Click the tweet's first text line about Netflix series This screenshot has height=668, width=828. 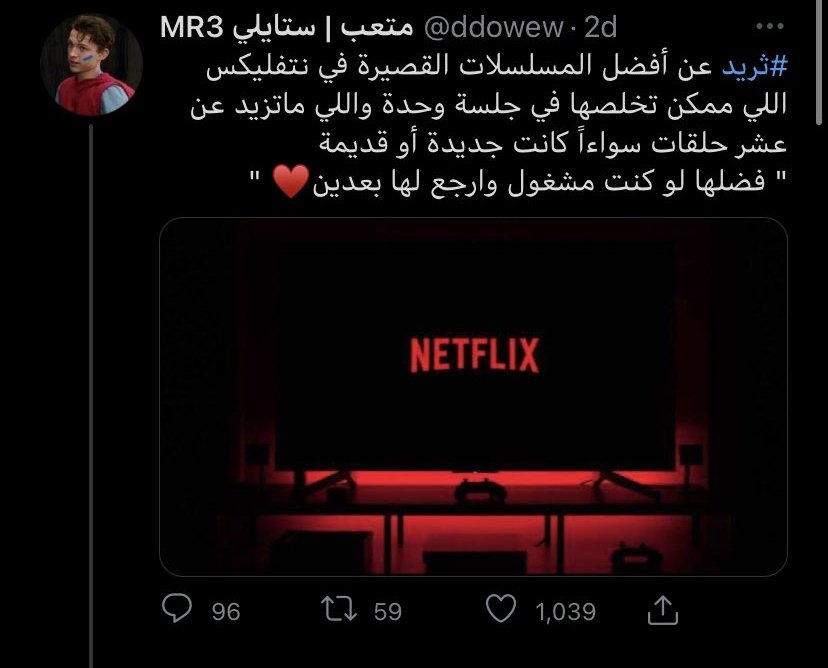[x=496, y=67]
